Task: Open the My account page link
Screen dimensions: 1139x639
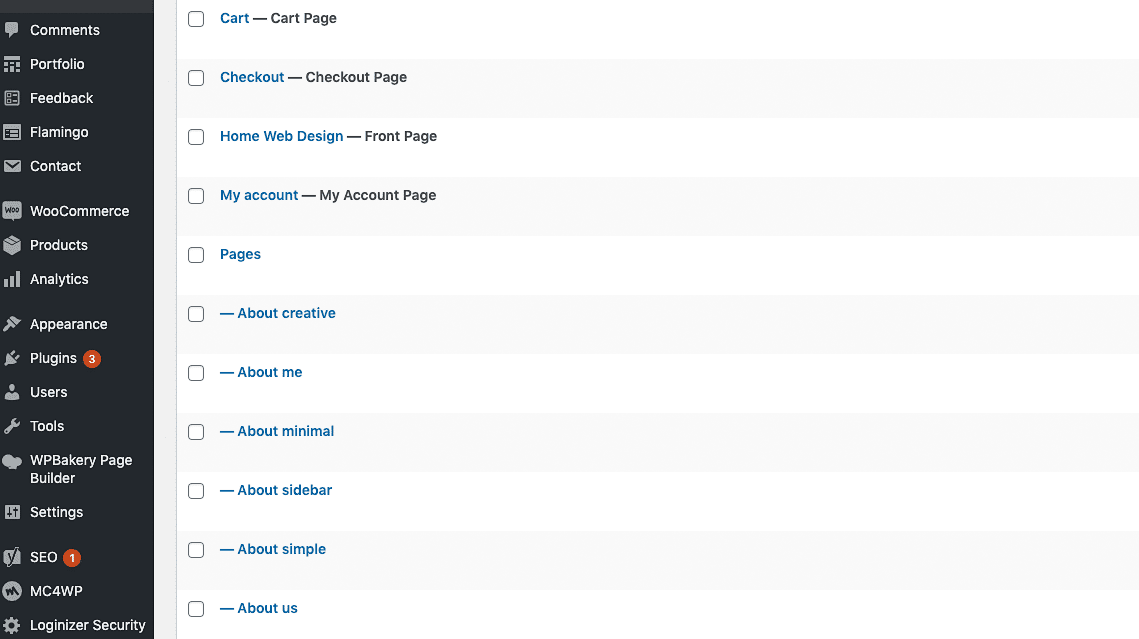Action: 259,195
